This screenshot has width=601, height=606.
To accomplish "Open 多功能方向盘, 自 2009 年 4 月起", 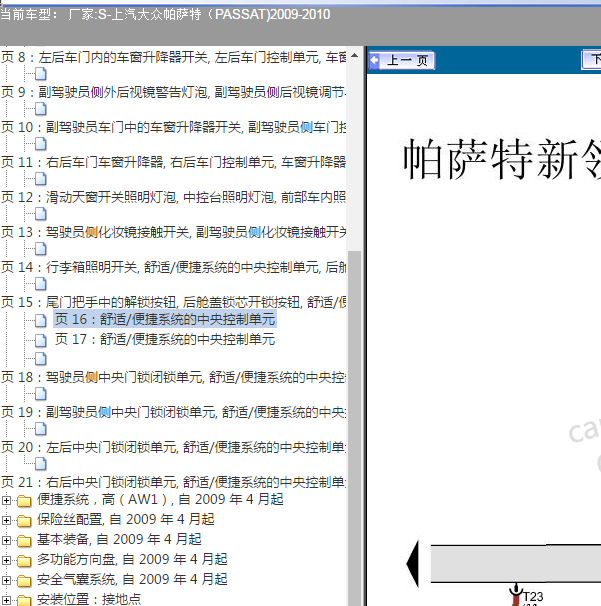I will tap(132, 559).
